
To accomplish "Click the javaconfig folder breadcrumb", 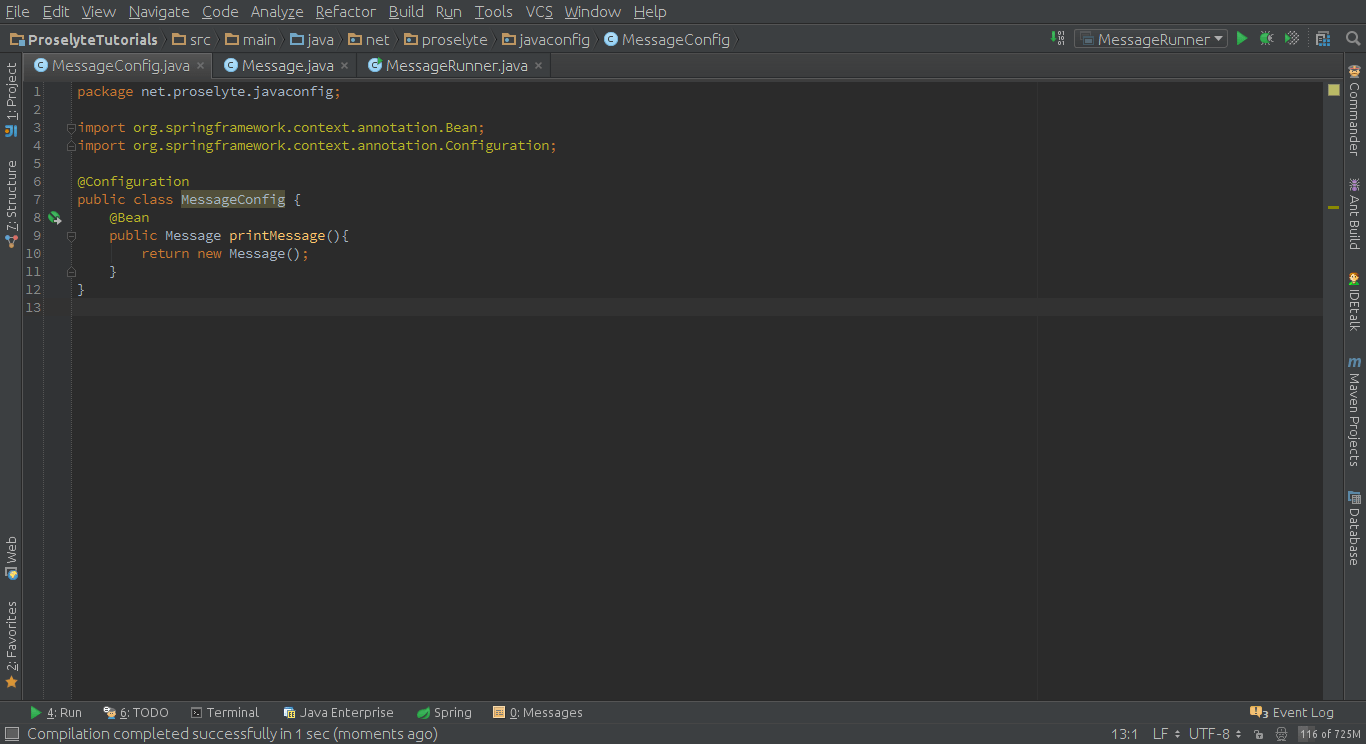I will (546, 40).
